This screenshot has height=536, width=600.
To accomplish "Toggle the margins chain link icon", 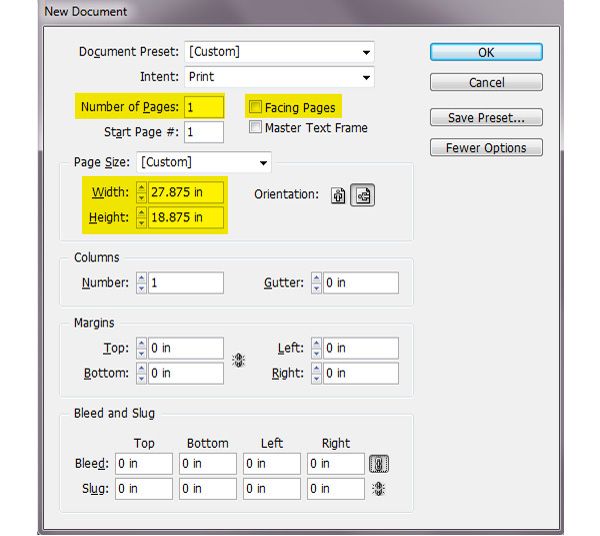I will click(x=238, y=360).
